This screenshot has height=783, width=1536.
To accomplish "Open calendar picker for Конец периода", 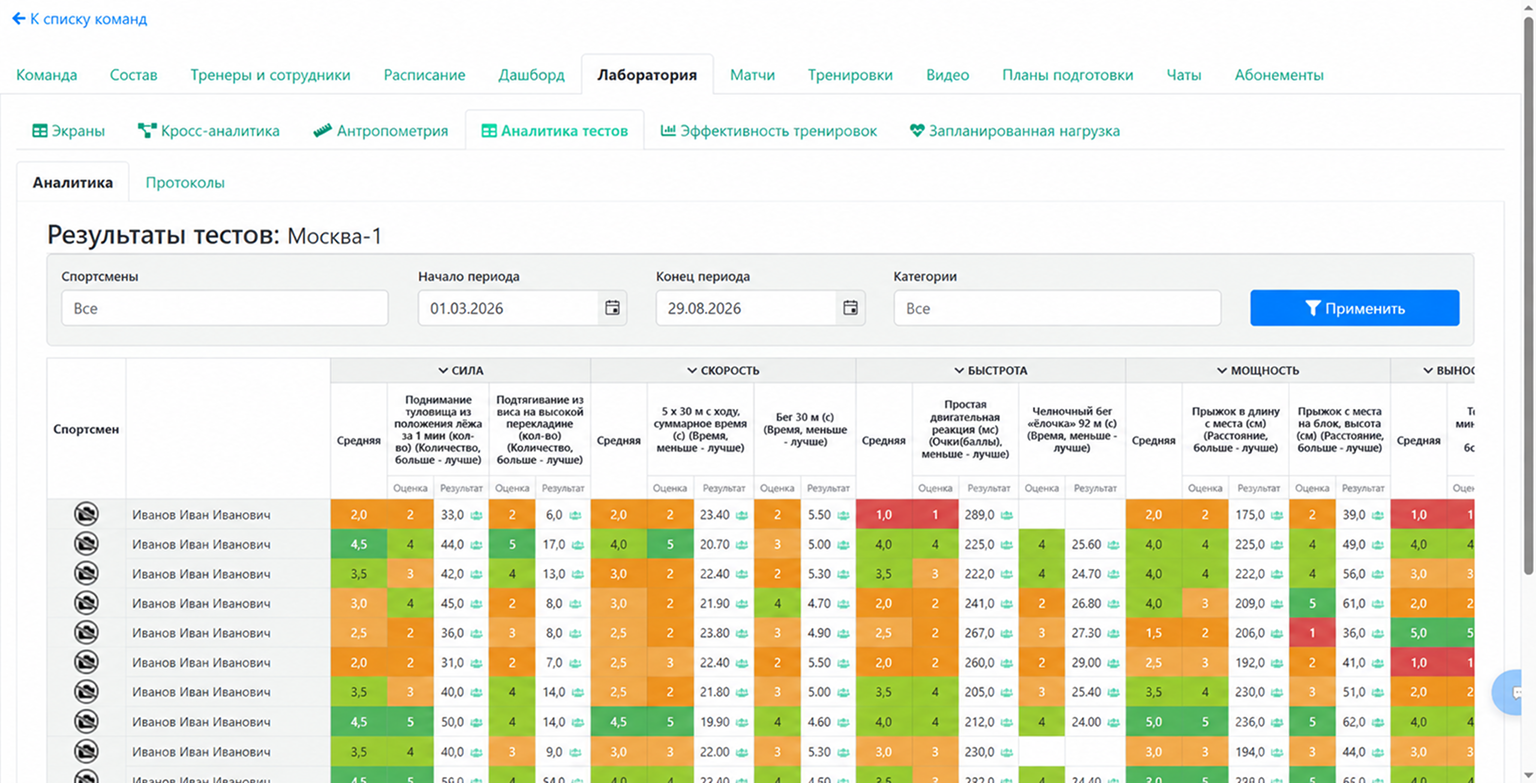I will (851, 308).
